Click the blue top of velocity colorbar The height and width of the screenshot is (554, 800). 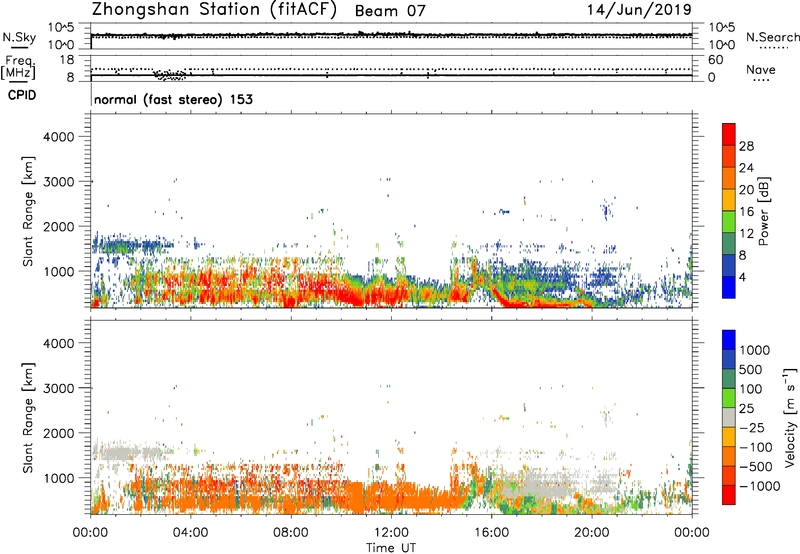(x=729, y=340)
